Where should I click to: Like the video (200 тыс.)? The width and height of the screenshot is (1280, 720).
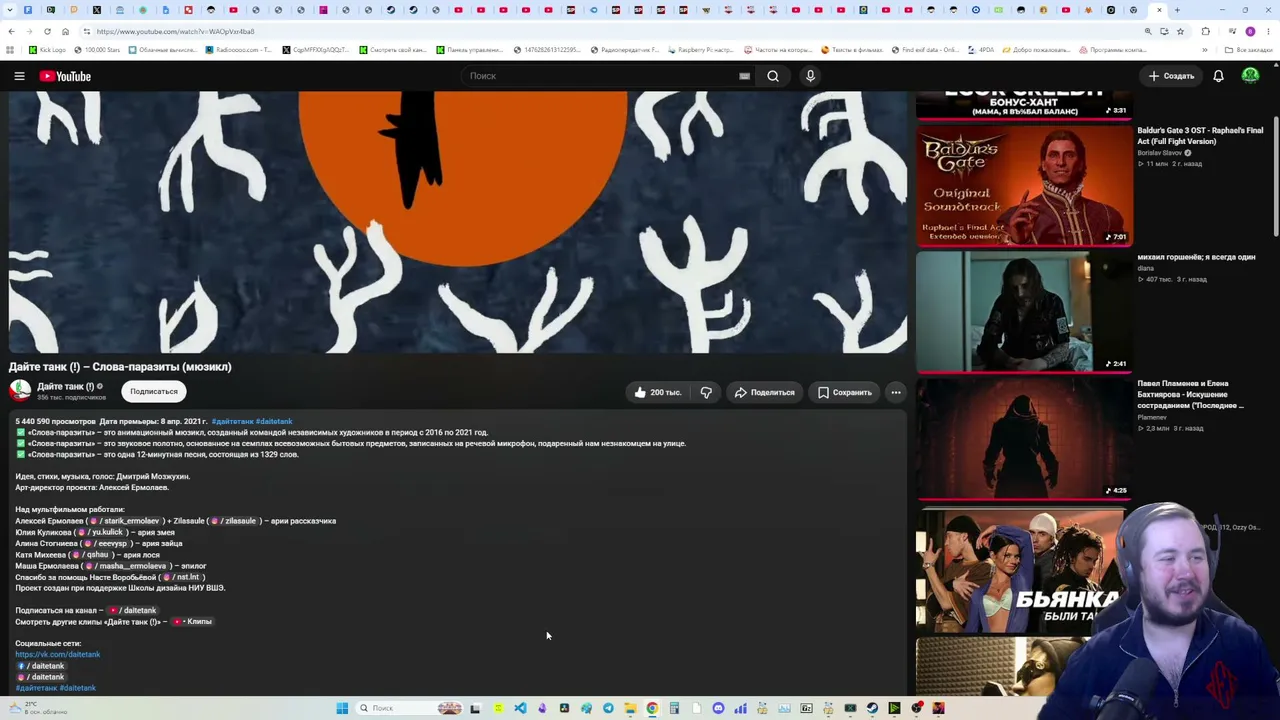pyautogui.click(x=656, y=392)
